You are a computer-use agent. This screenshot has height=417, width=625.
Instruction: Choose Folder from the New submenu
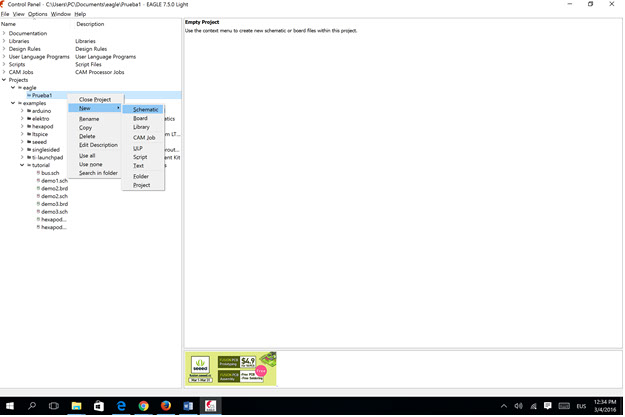143,176
